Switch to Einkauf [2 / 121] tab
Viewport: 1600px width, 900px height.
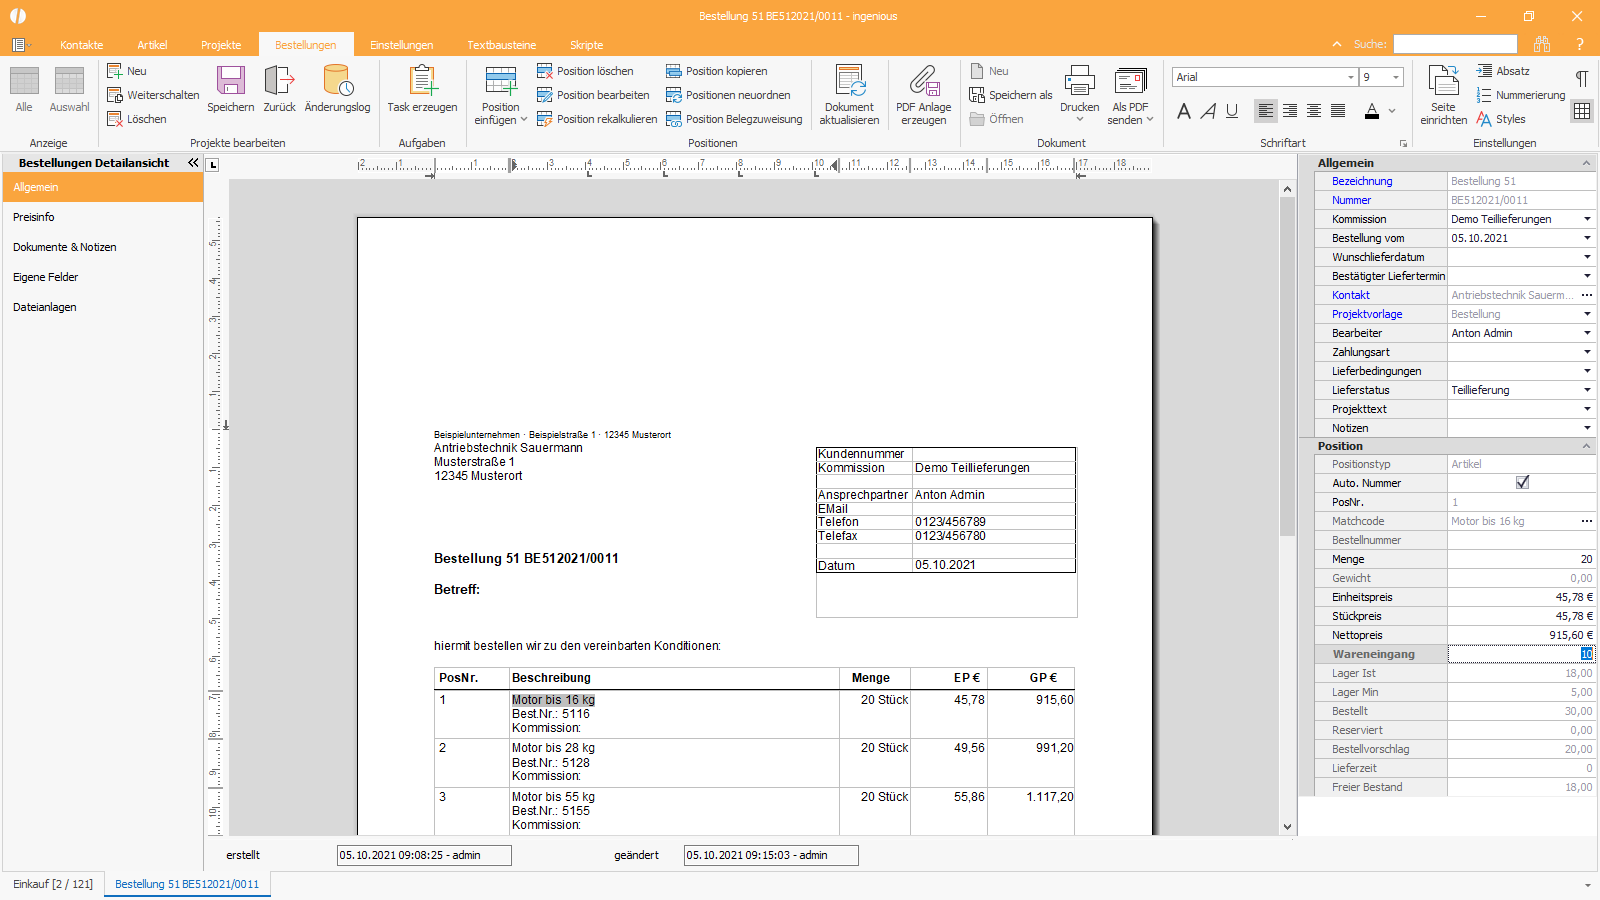click(53, 884)
